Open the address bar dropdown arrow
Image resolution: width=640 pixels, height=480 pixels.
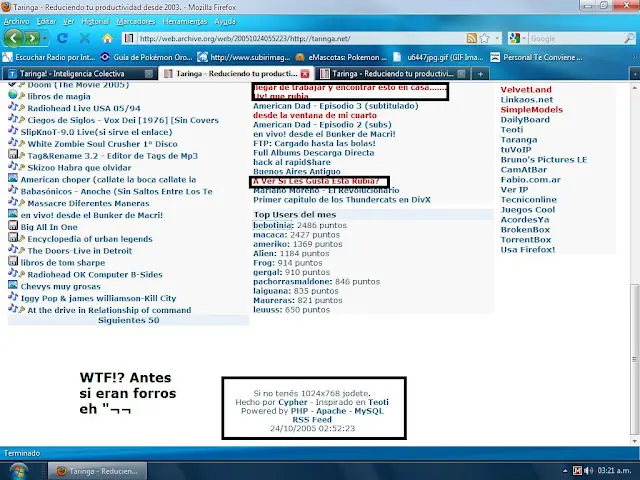pyautogui.click(x=497, y=38)
